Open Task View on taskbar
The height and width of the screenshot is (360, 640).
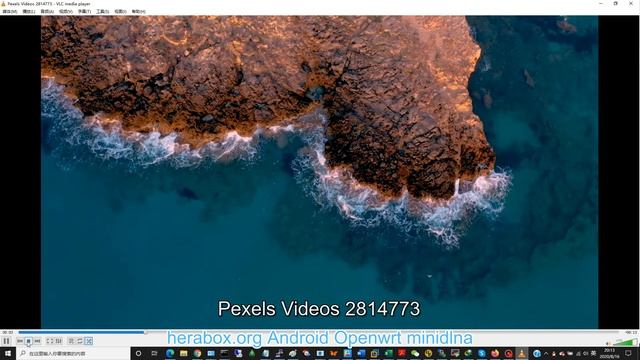[x=154, y=353]
